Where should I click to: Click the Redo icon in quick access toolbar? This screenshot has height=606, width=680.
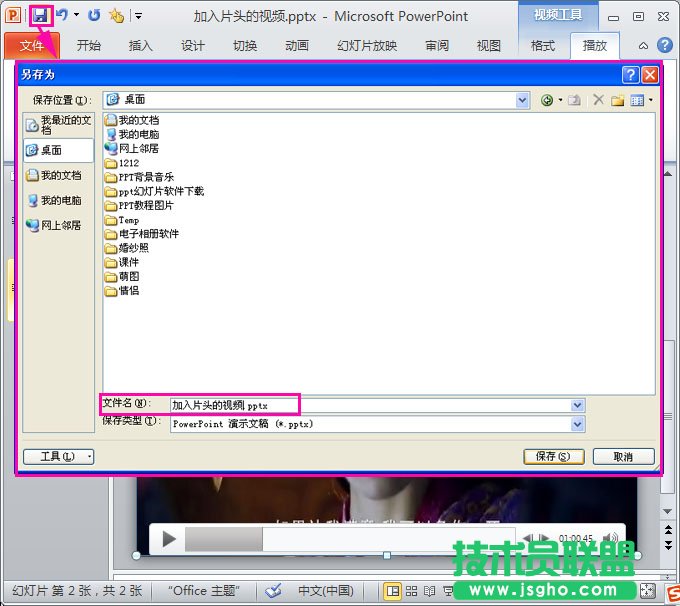pos(94,16)
